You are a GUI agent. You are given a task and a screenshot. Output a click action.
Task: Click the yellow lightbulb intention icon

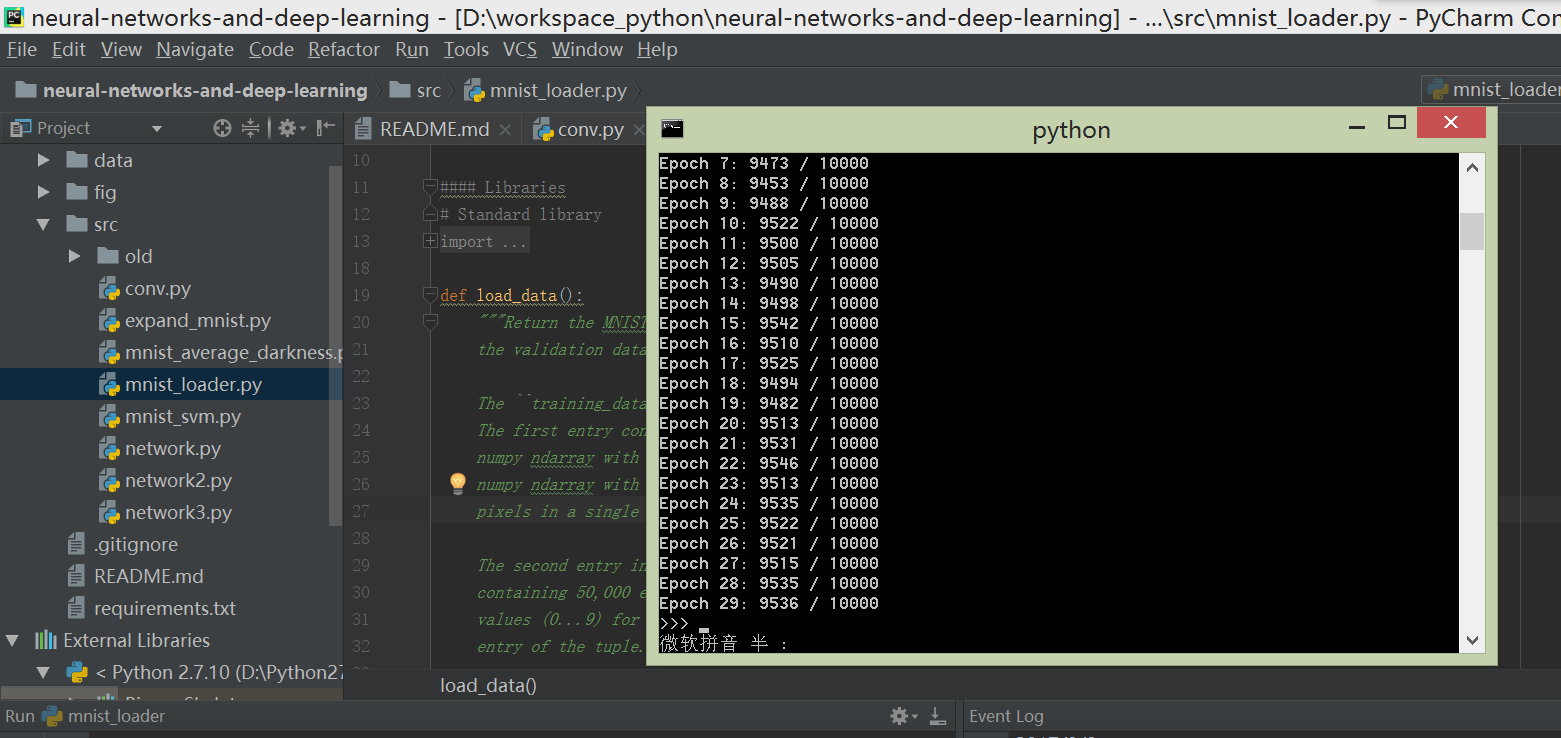point(458,484)
